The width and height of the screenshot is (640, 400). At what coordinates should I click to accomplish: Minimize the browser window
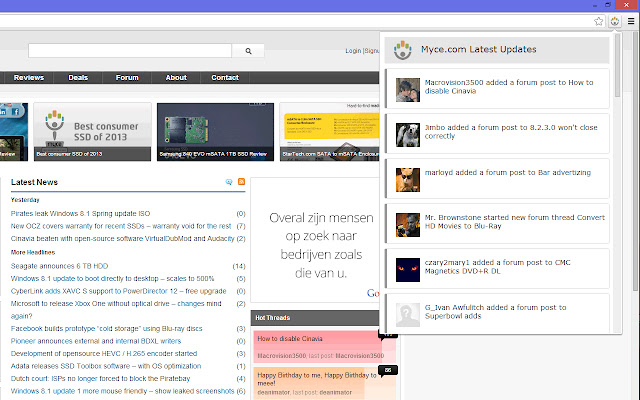click(595, 5)
